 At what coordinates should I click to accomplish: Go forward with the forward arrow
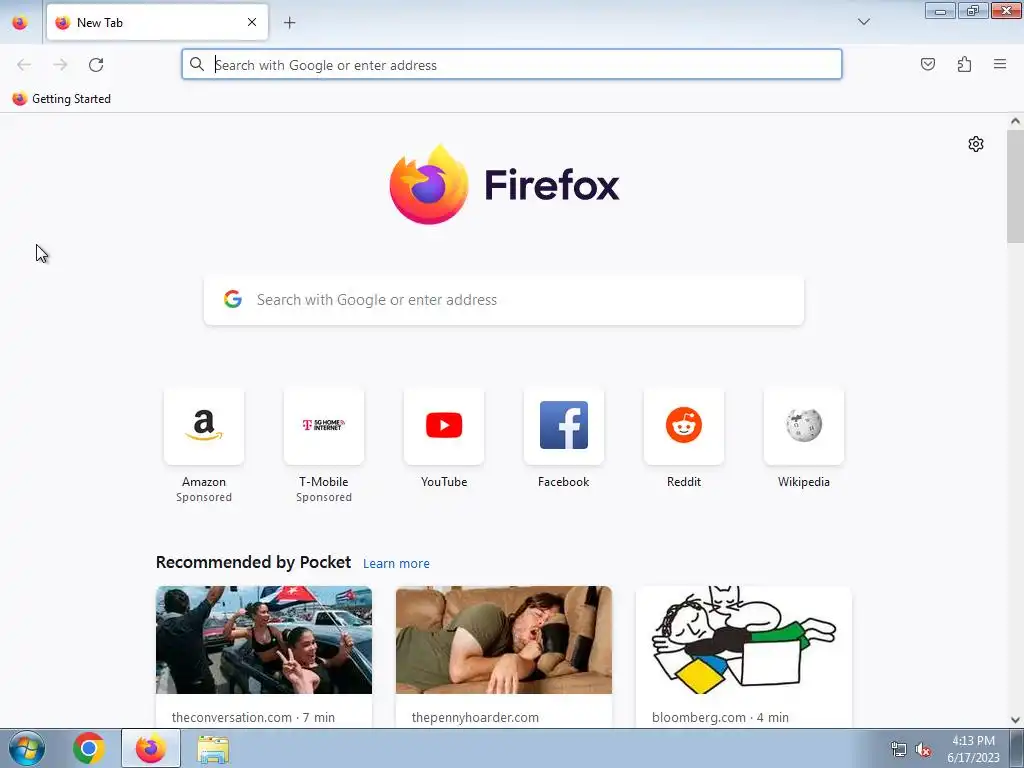(60, 65)
